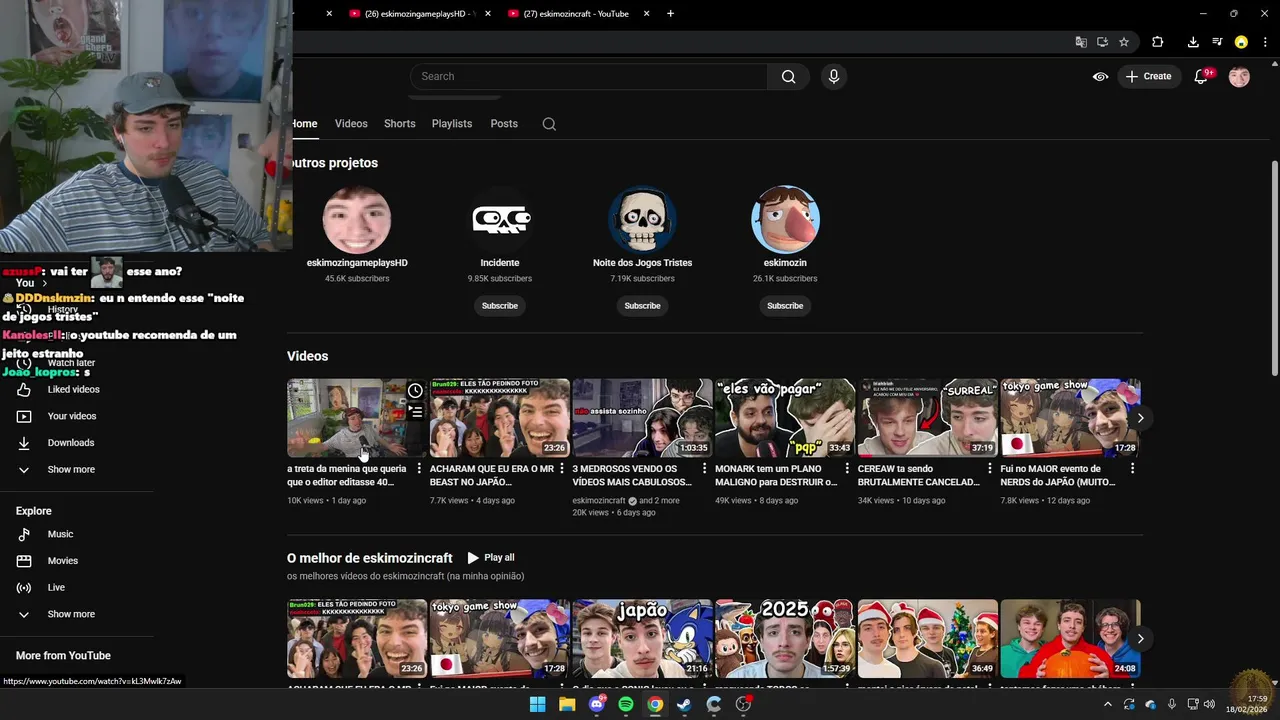This screenshot has height=720, width=1280.
Task: Open Chrome downloads icon
Action: [x=1193, y=42]
